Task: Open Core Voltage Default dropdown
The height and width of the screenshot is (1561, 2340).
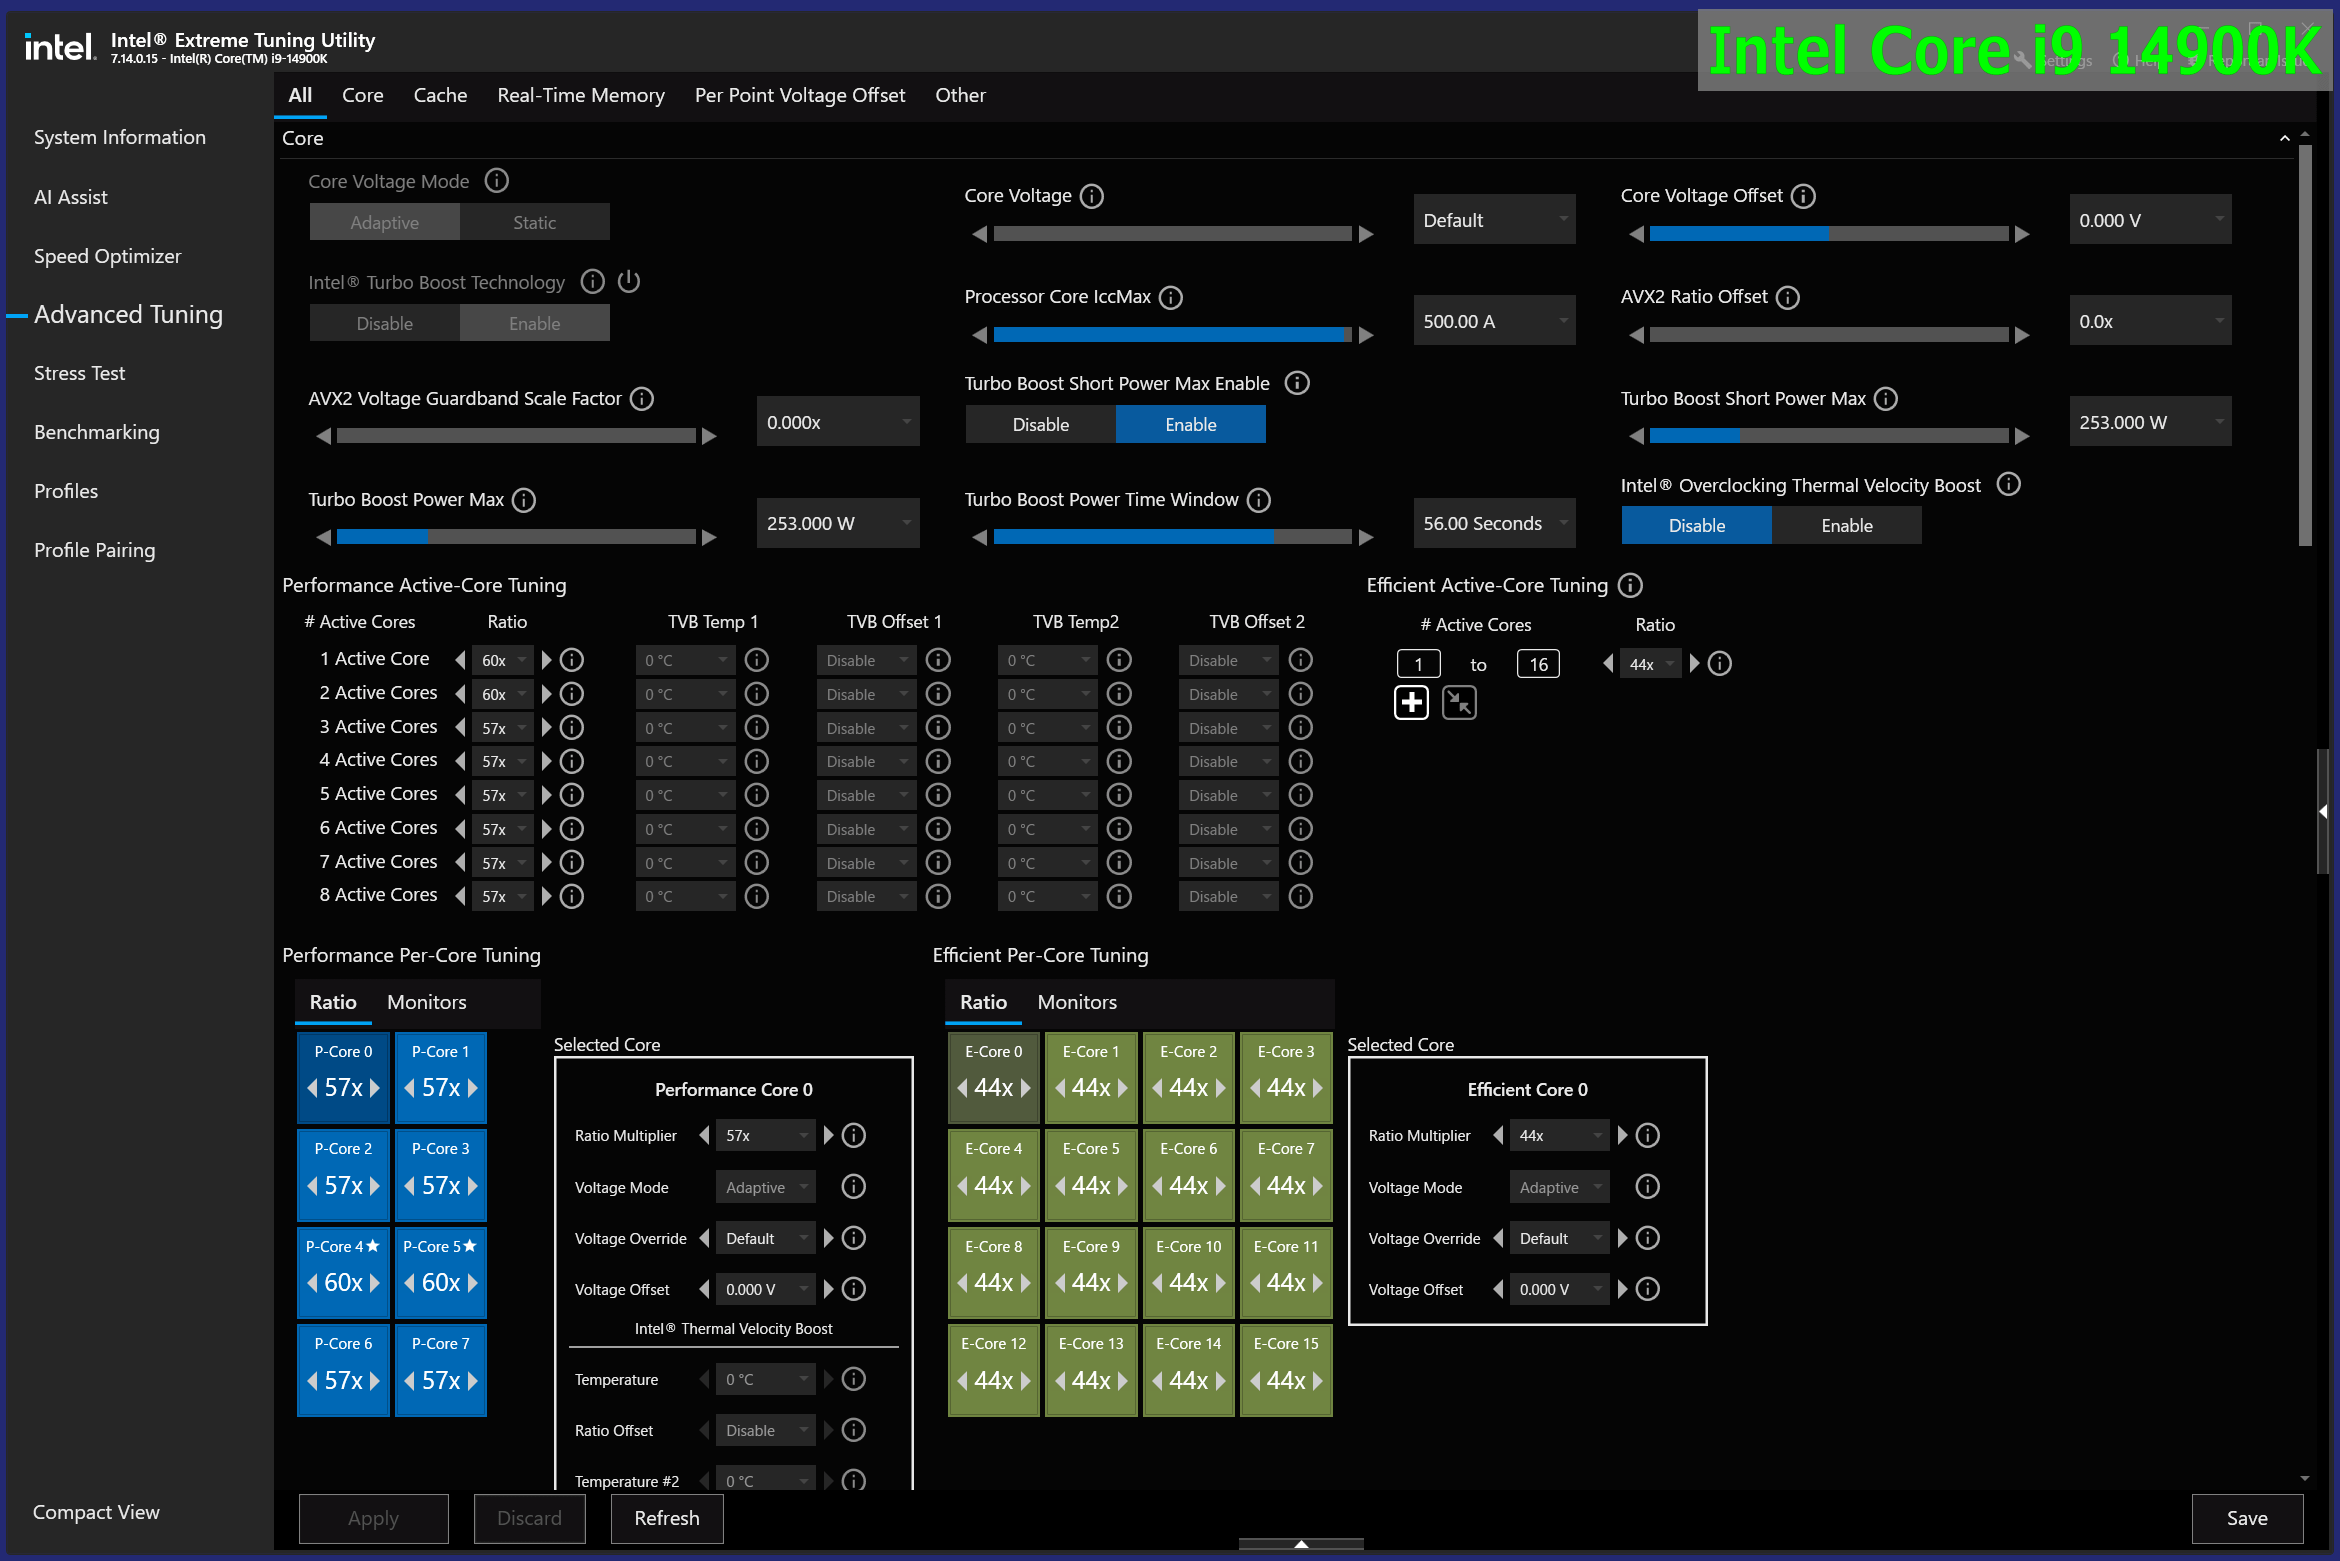Action: tap(1495, 220)
